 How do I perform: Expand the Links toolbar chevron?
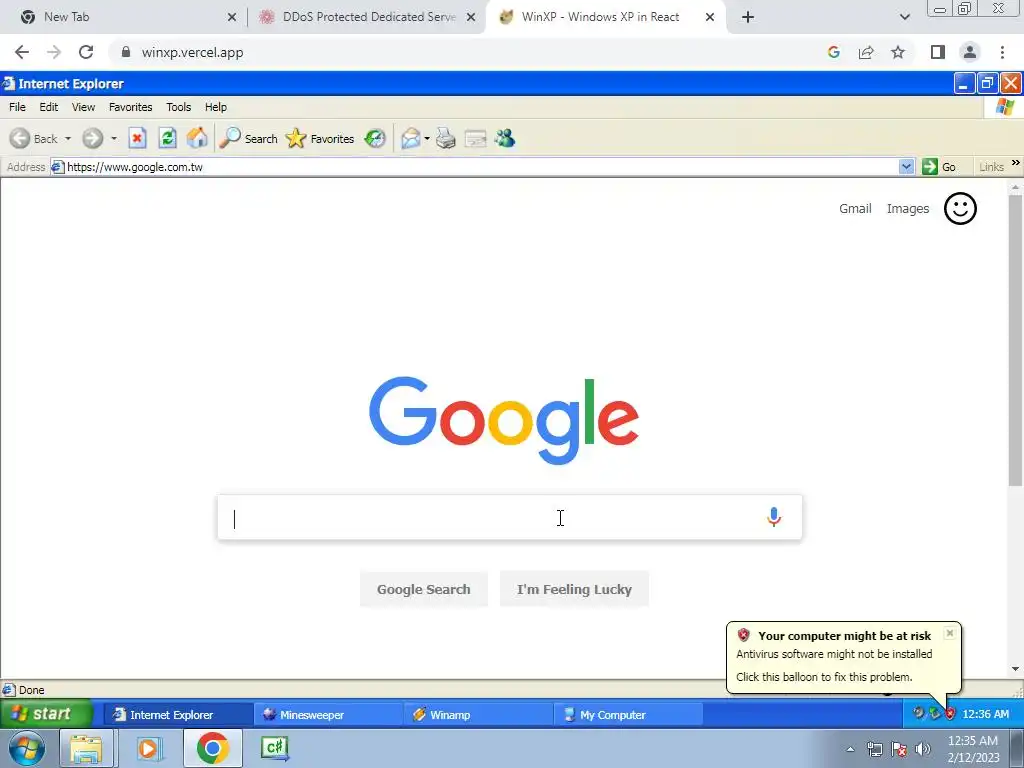[x=1016, y=163]
